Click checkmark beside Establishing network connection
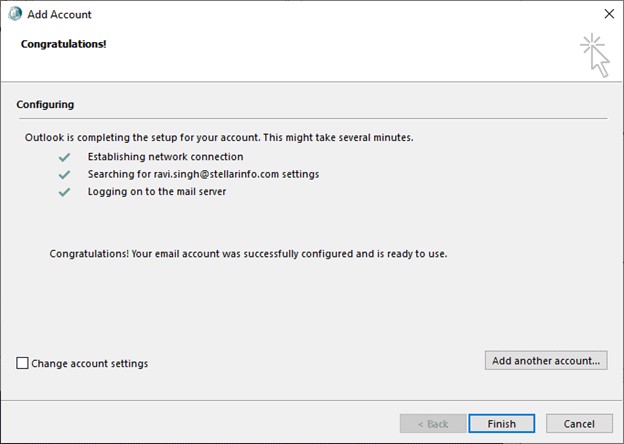The width and height of the screenshot is (624, 444). pyautogui.click(x=64, y=157)
